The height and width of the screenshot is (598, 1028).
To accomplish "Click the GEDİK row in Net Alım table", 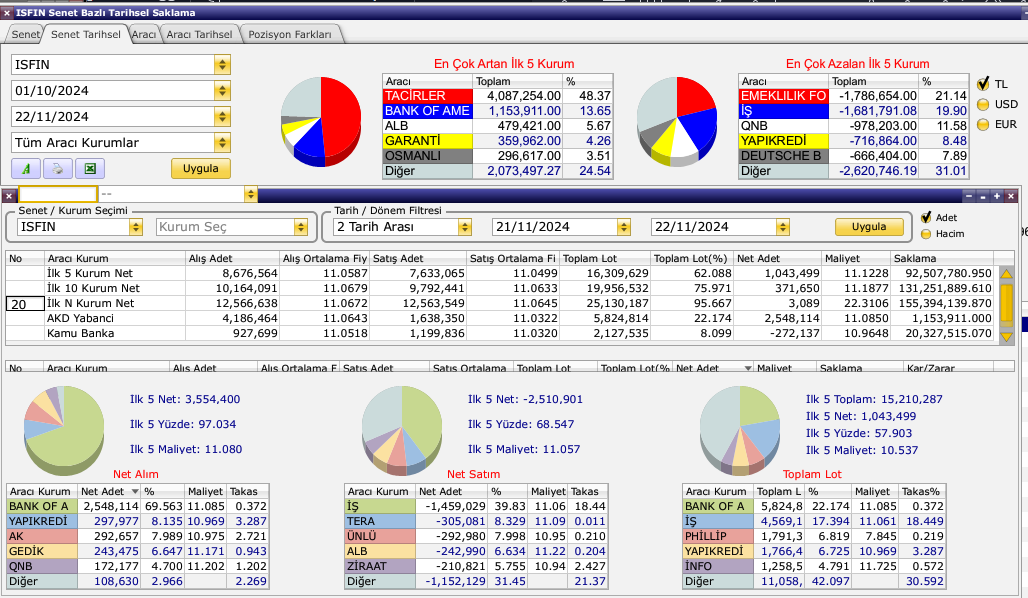I will pos(138,551).
